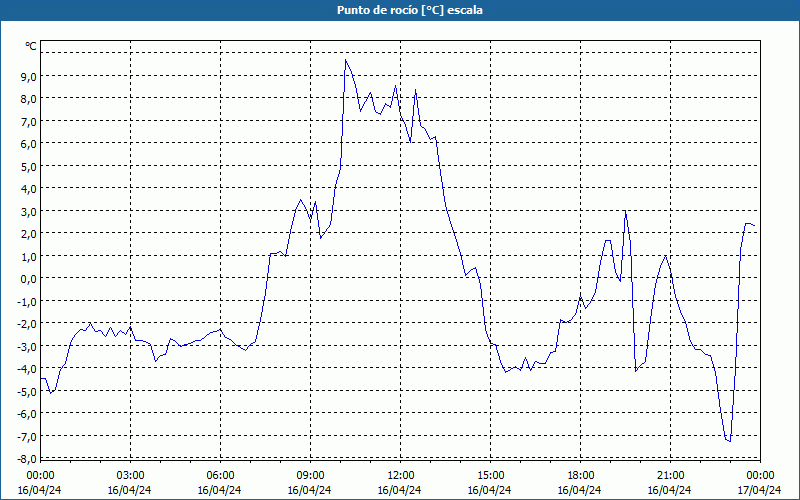Image resolution: width=800 pixels, height=500 pixels.
Task: Select the 1,0 temperature label
Action: pos(28,256)
